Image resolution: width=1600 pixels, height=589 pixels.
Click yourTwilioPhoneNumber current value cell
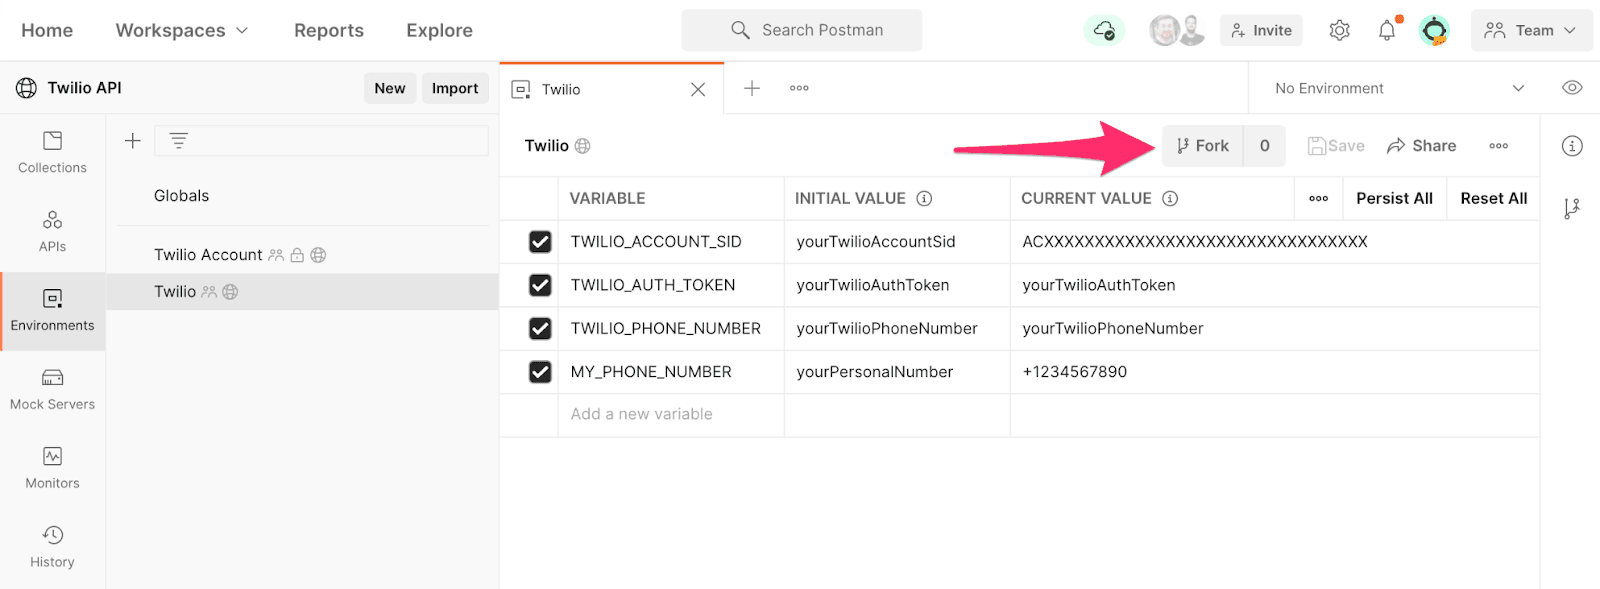coord(1275,328)
